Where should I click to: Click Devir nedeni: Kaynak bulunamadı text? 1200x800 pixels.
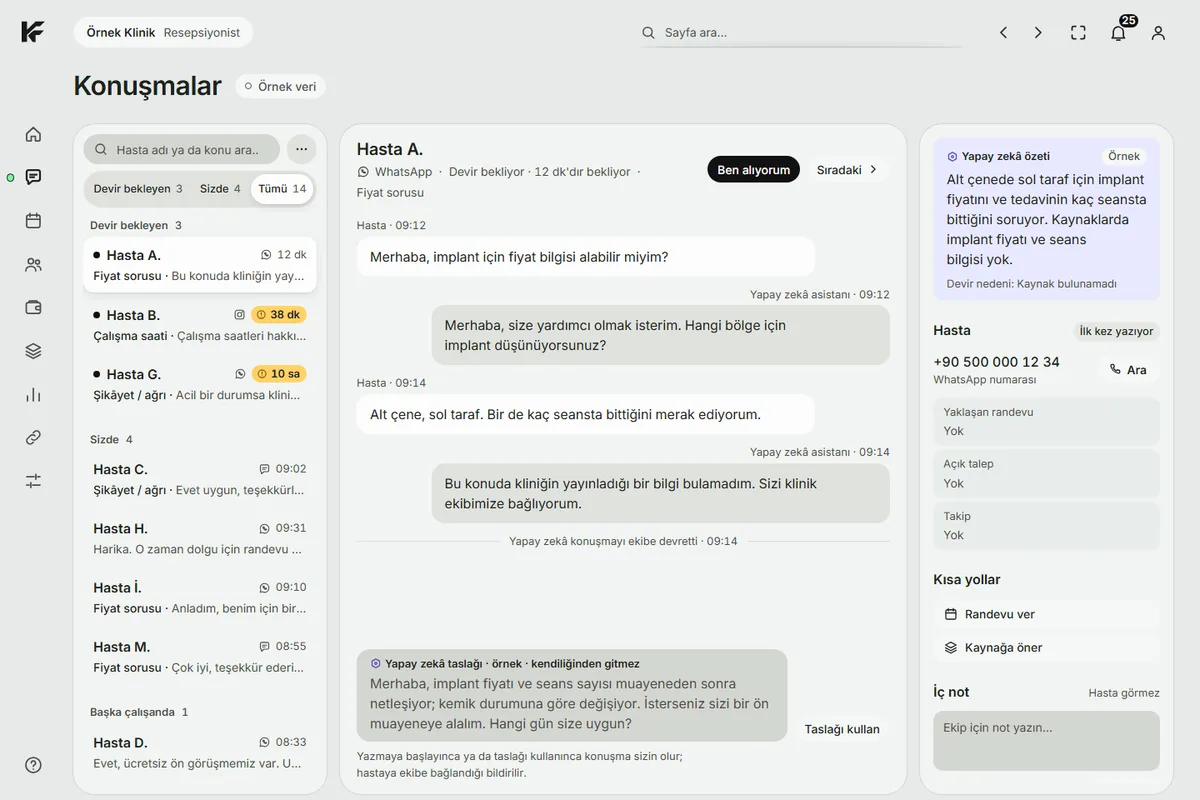coord(1031,284)
